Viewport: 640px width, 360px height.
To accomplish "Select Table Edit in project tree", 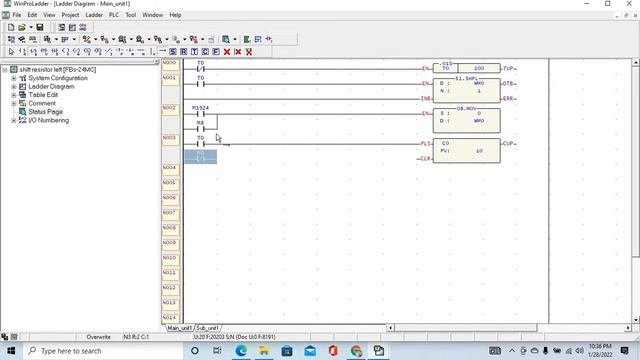I will coord(43,95).
